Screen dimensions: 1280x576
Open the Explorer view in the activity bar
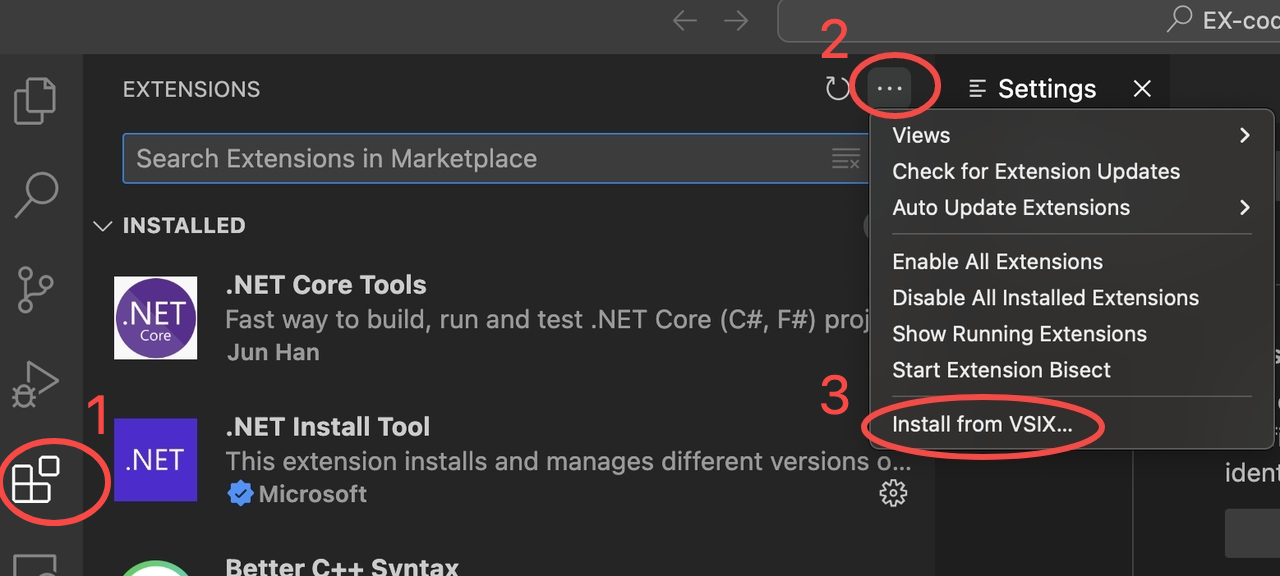[35, 101]
